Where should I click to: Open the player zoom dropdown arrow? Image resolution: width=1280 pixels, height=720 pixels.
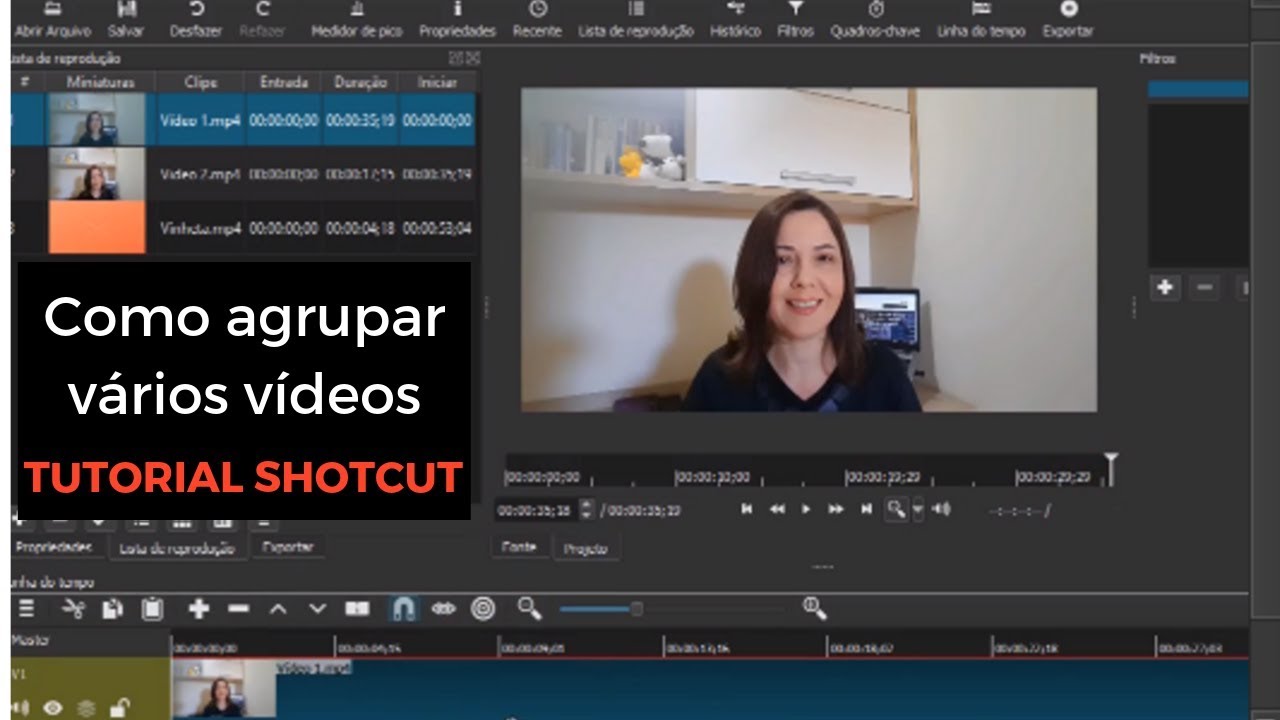pos(918,509)
